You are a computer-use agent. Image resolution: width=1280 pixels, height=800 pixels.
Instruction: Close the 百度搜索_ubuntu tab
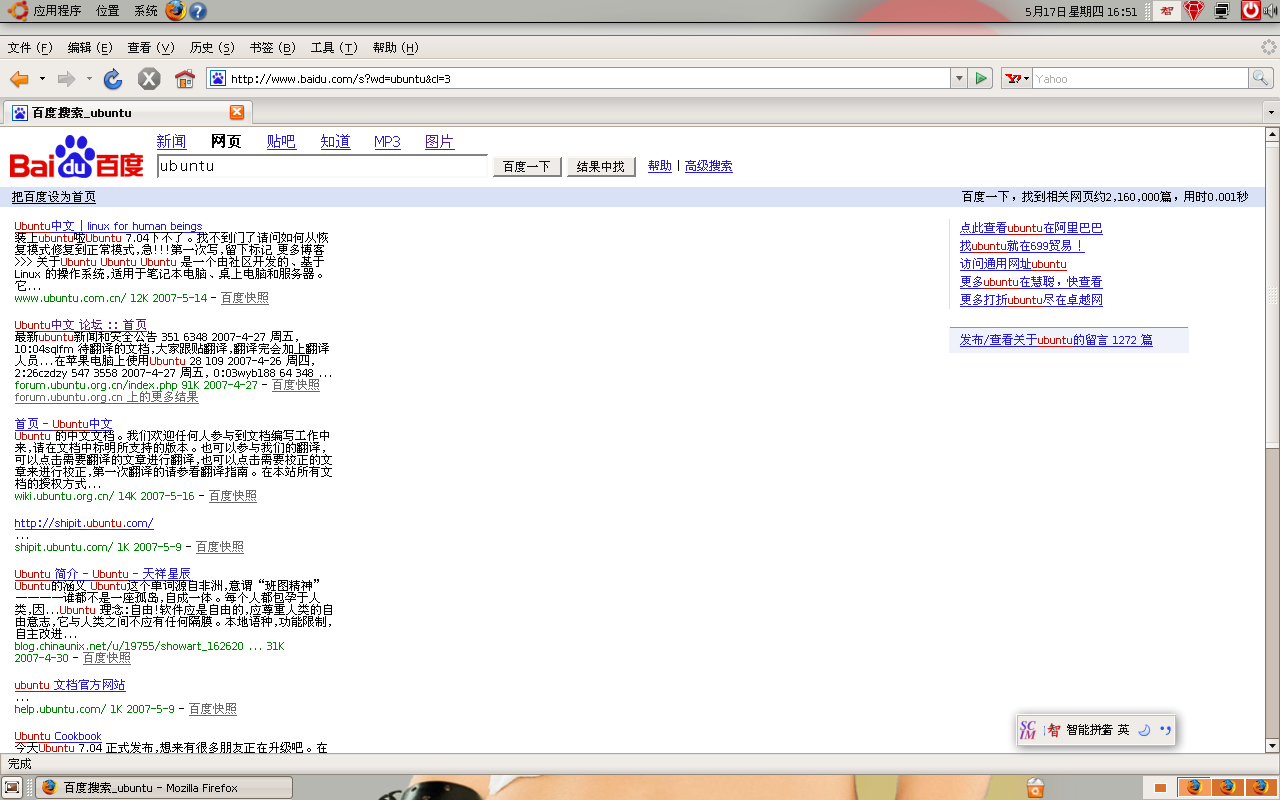point(237,112)
